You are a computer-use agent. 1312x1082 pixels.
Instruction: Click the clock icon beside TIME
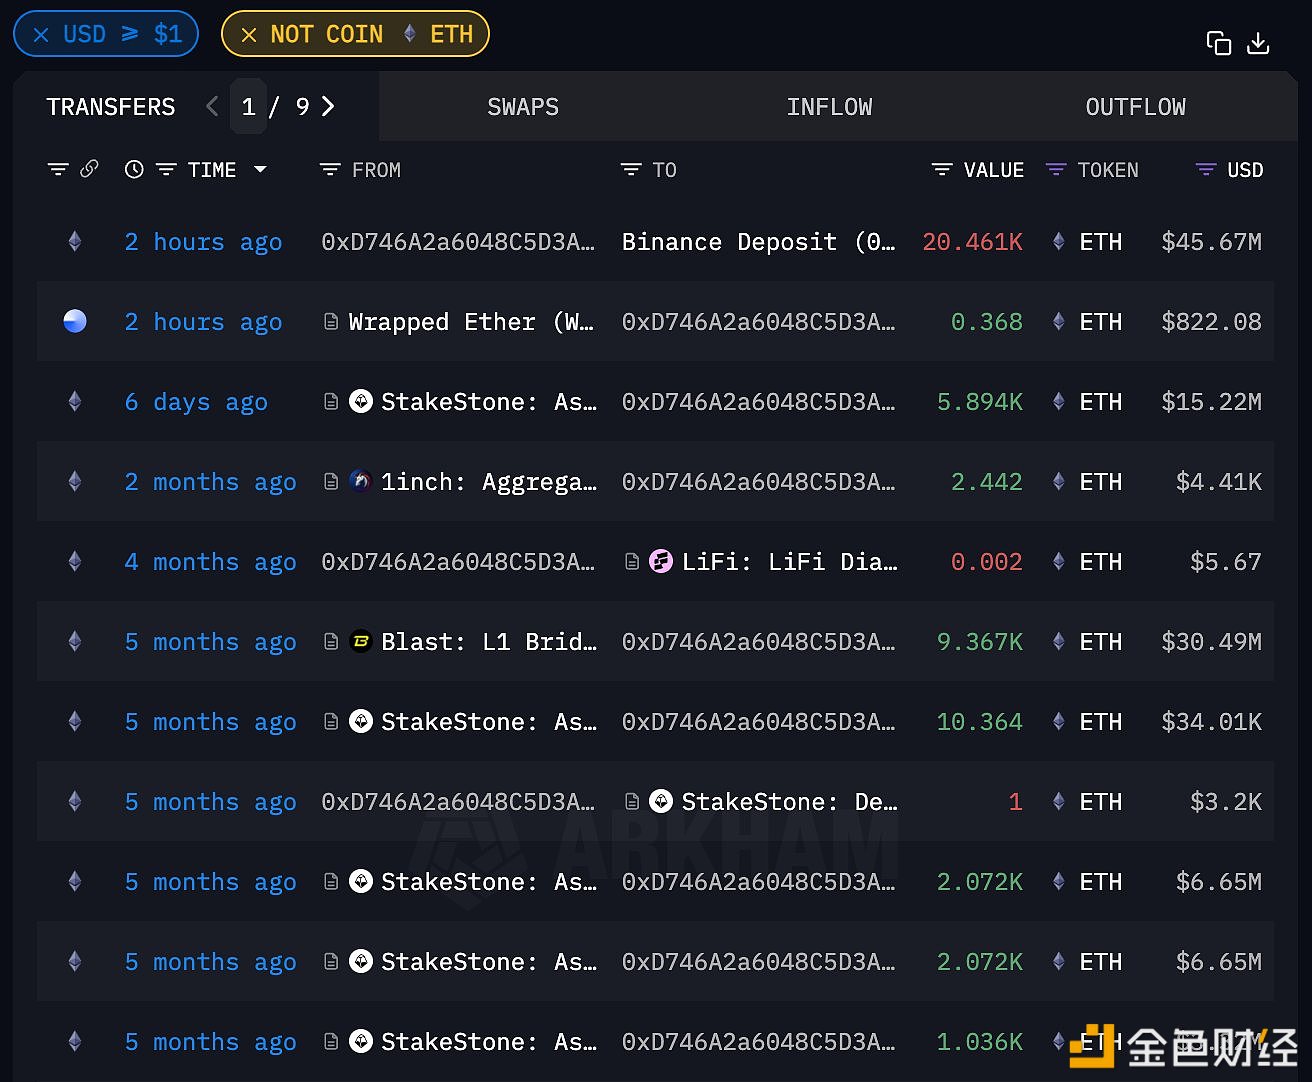point(134,170)
